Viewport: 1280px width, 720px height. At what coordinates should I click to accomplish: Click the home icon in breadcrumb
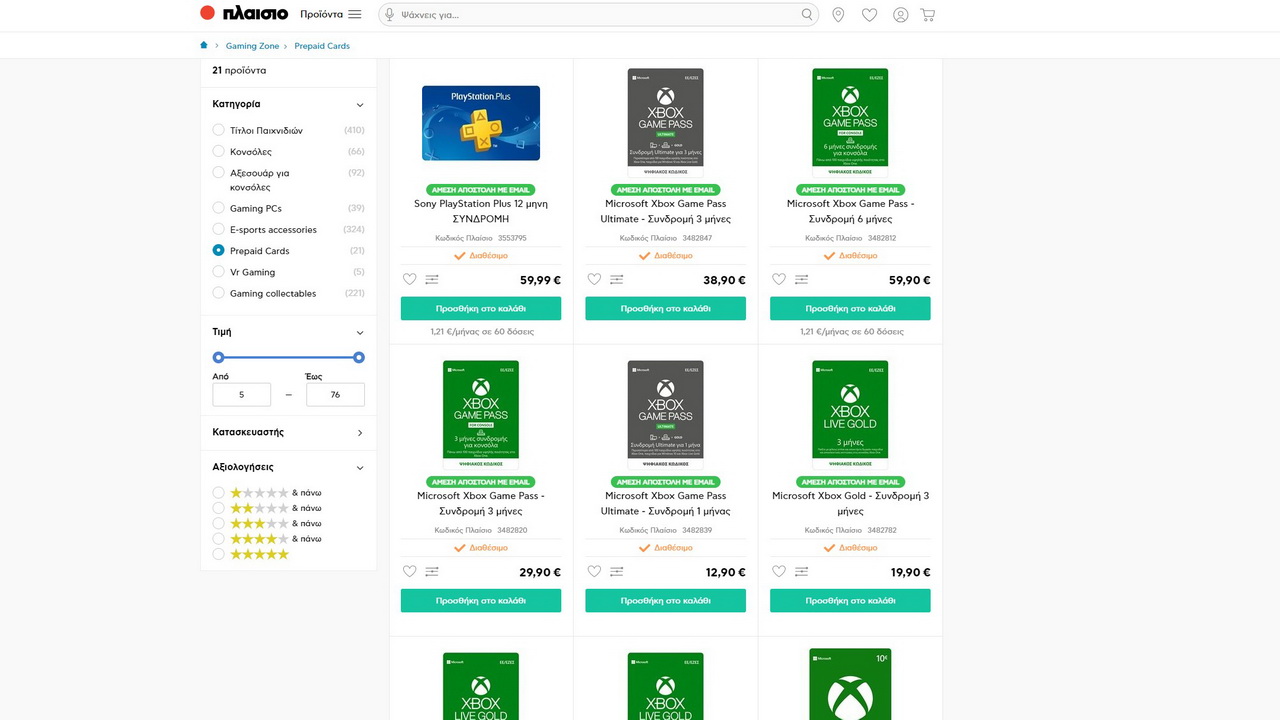pyautogui.click(x=205, y=45)
